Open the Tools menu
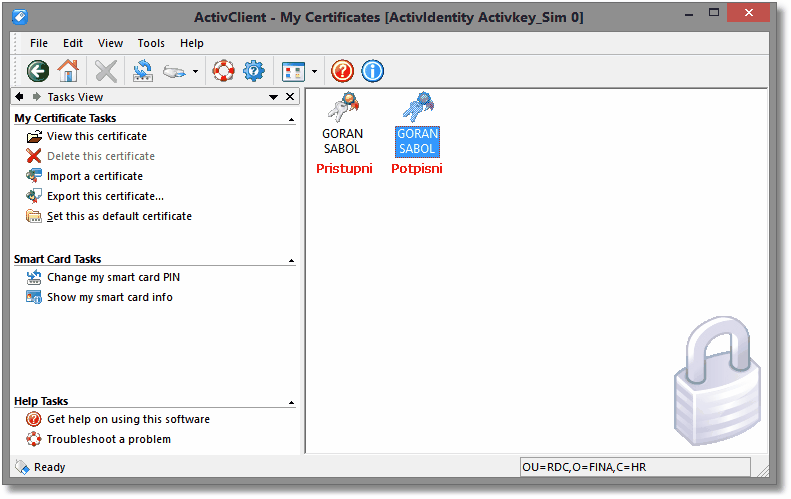Viewport: 791px width, 499px height. 151,43
